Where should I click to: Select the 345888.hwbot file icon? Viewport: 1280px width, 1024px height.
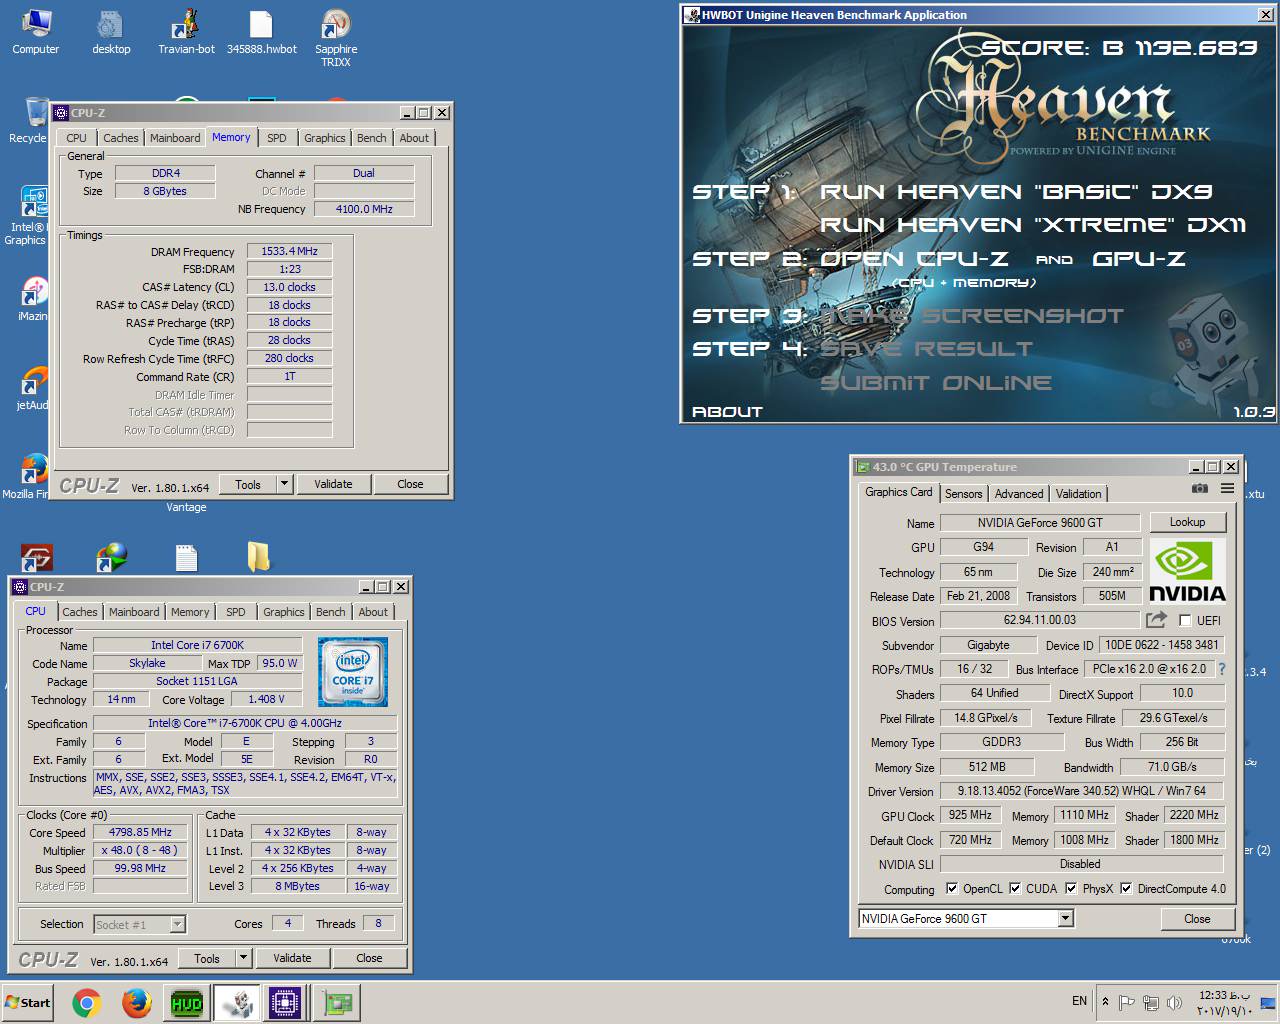tap(261, 32)
